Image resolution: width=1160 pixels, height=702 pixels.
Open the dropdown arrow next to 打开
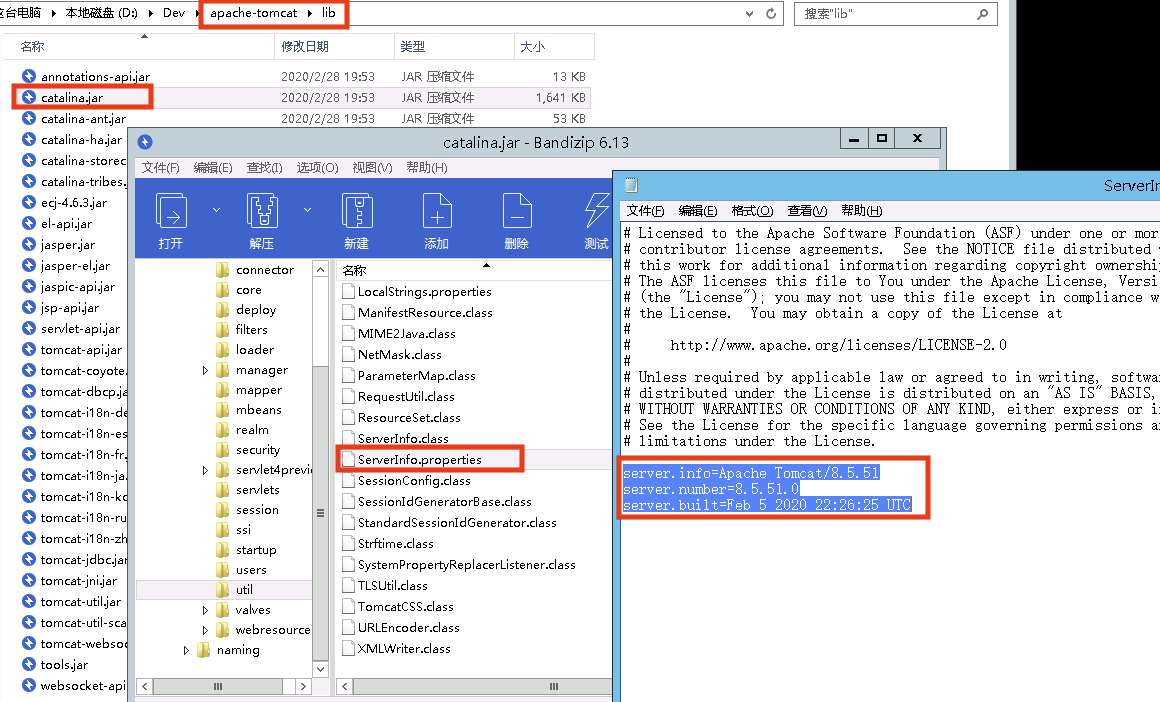(216, 210)
